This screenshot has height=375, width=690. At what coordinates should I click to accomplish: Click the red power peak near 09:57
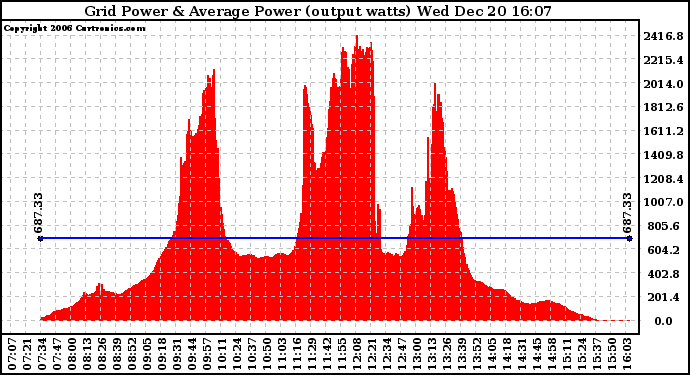(x=214, y=71)
